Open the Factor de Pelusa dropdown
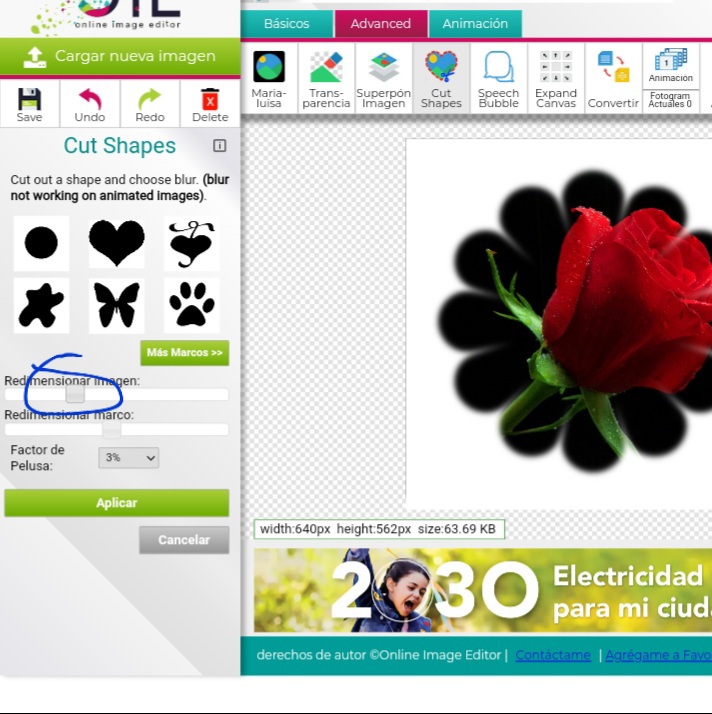 click(129, 458)
